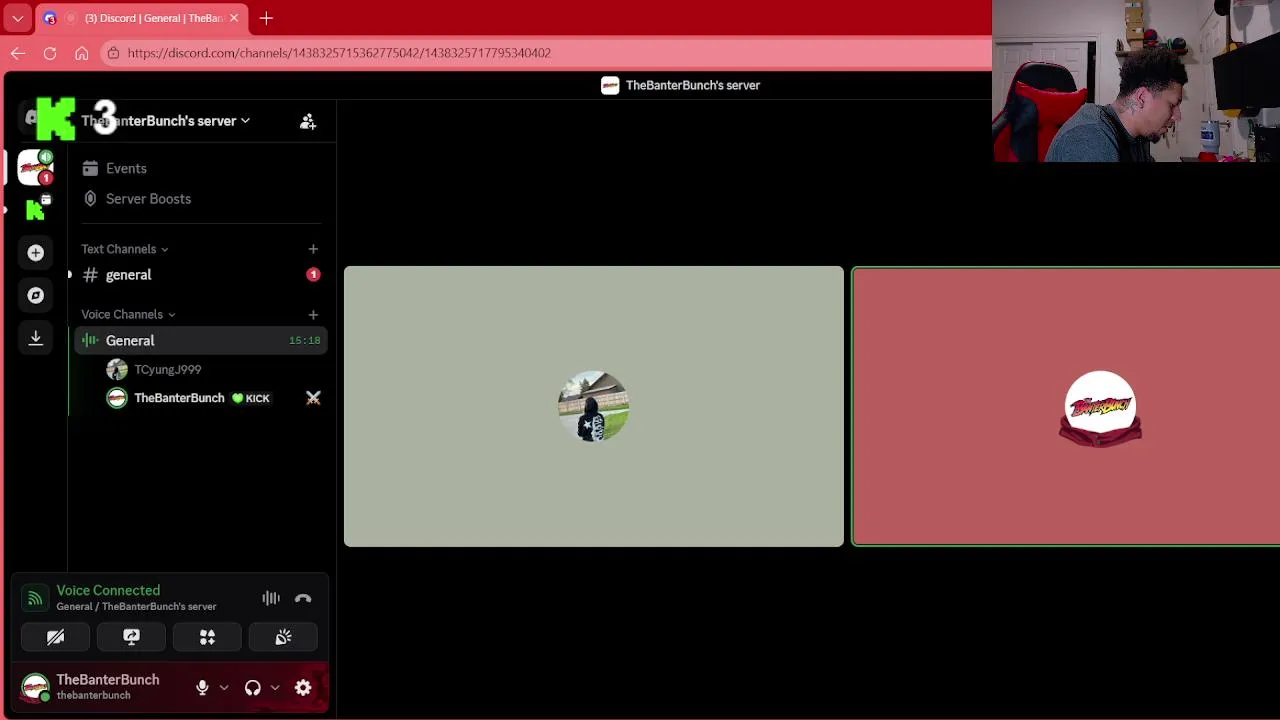Create a new voice channel
The height and width of the screenshot is (720, 1280).
tap(313, 314)
